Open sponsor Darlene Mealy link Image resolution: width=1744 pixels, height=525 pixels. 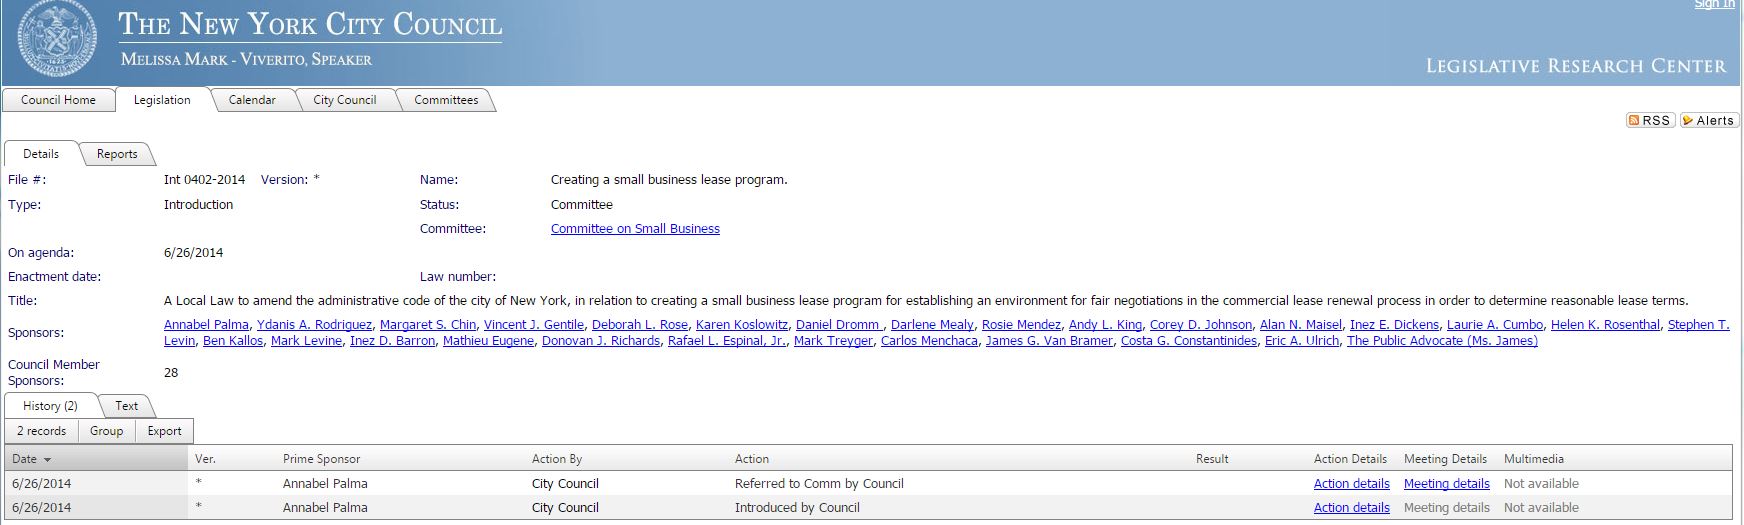[x=932, y=325]
